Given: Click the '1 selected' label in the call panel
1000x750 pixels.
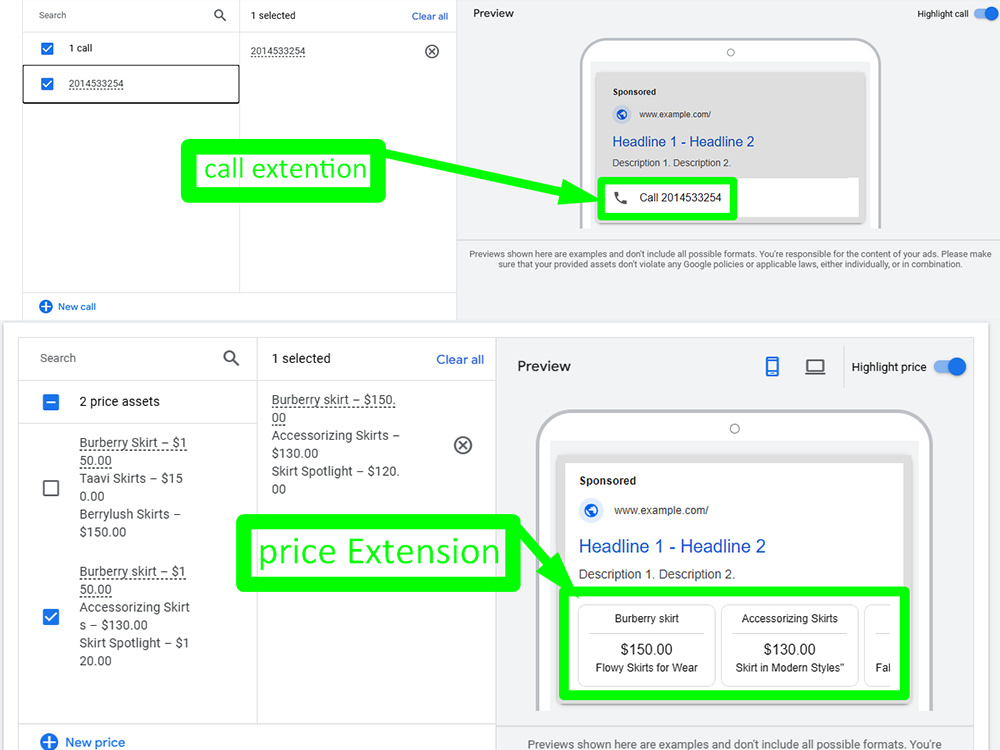Looking at the screenshot, I should click(273, 15).
